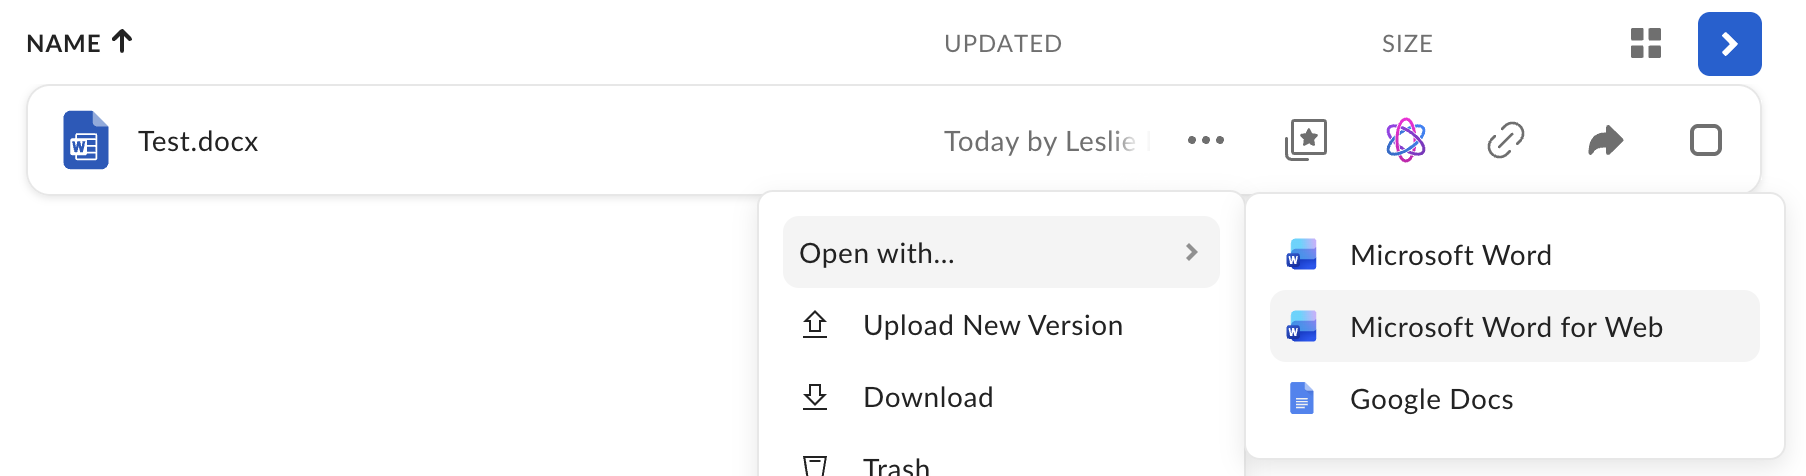Sort by the Updated column header
Viewport: 1806px width, 476px height.
coord(1003,44)
